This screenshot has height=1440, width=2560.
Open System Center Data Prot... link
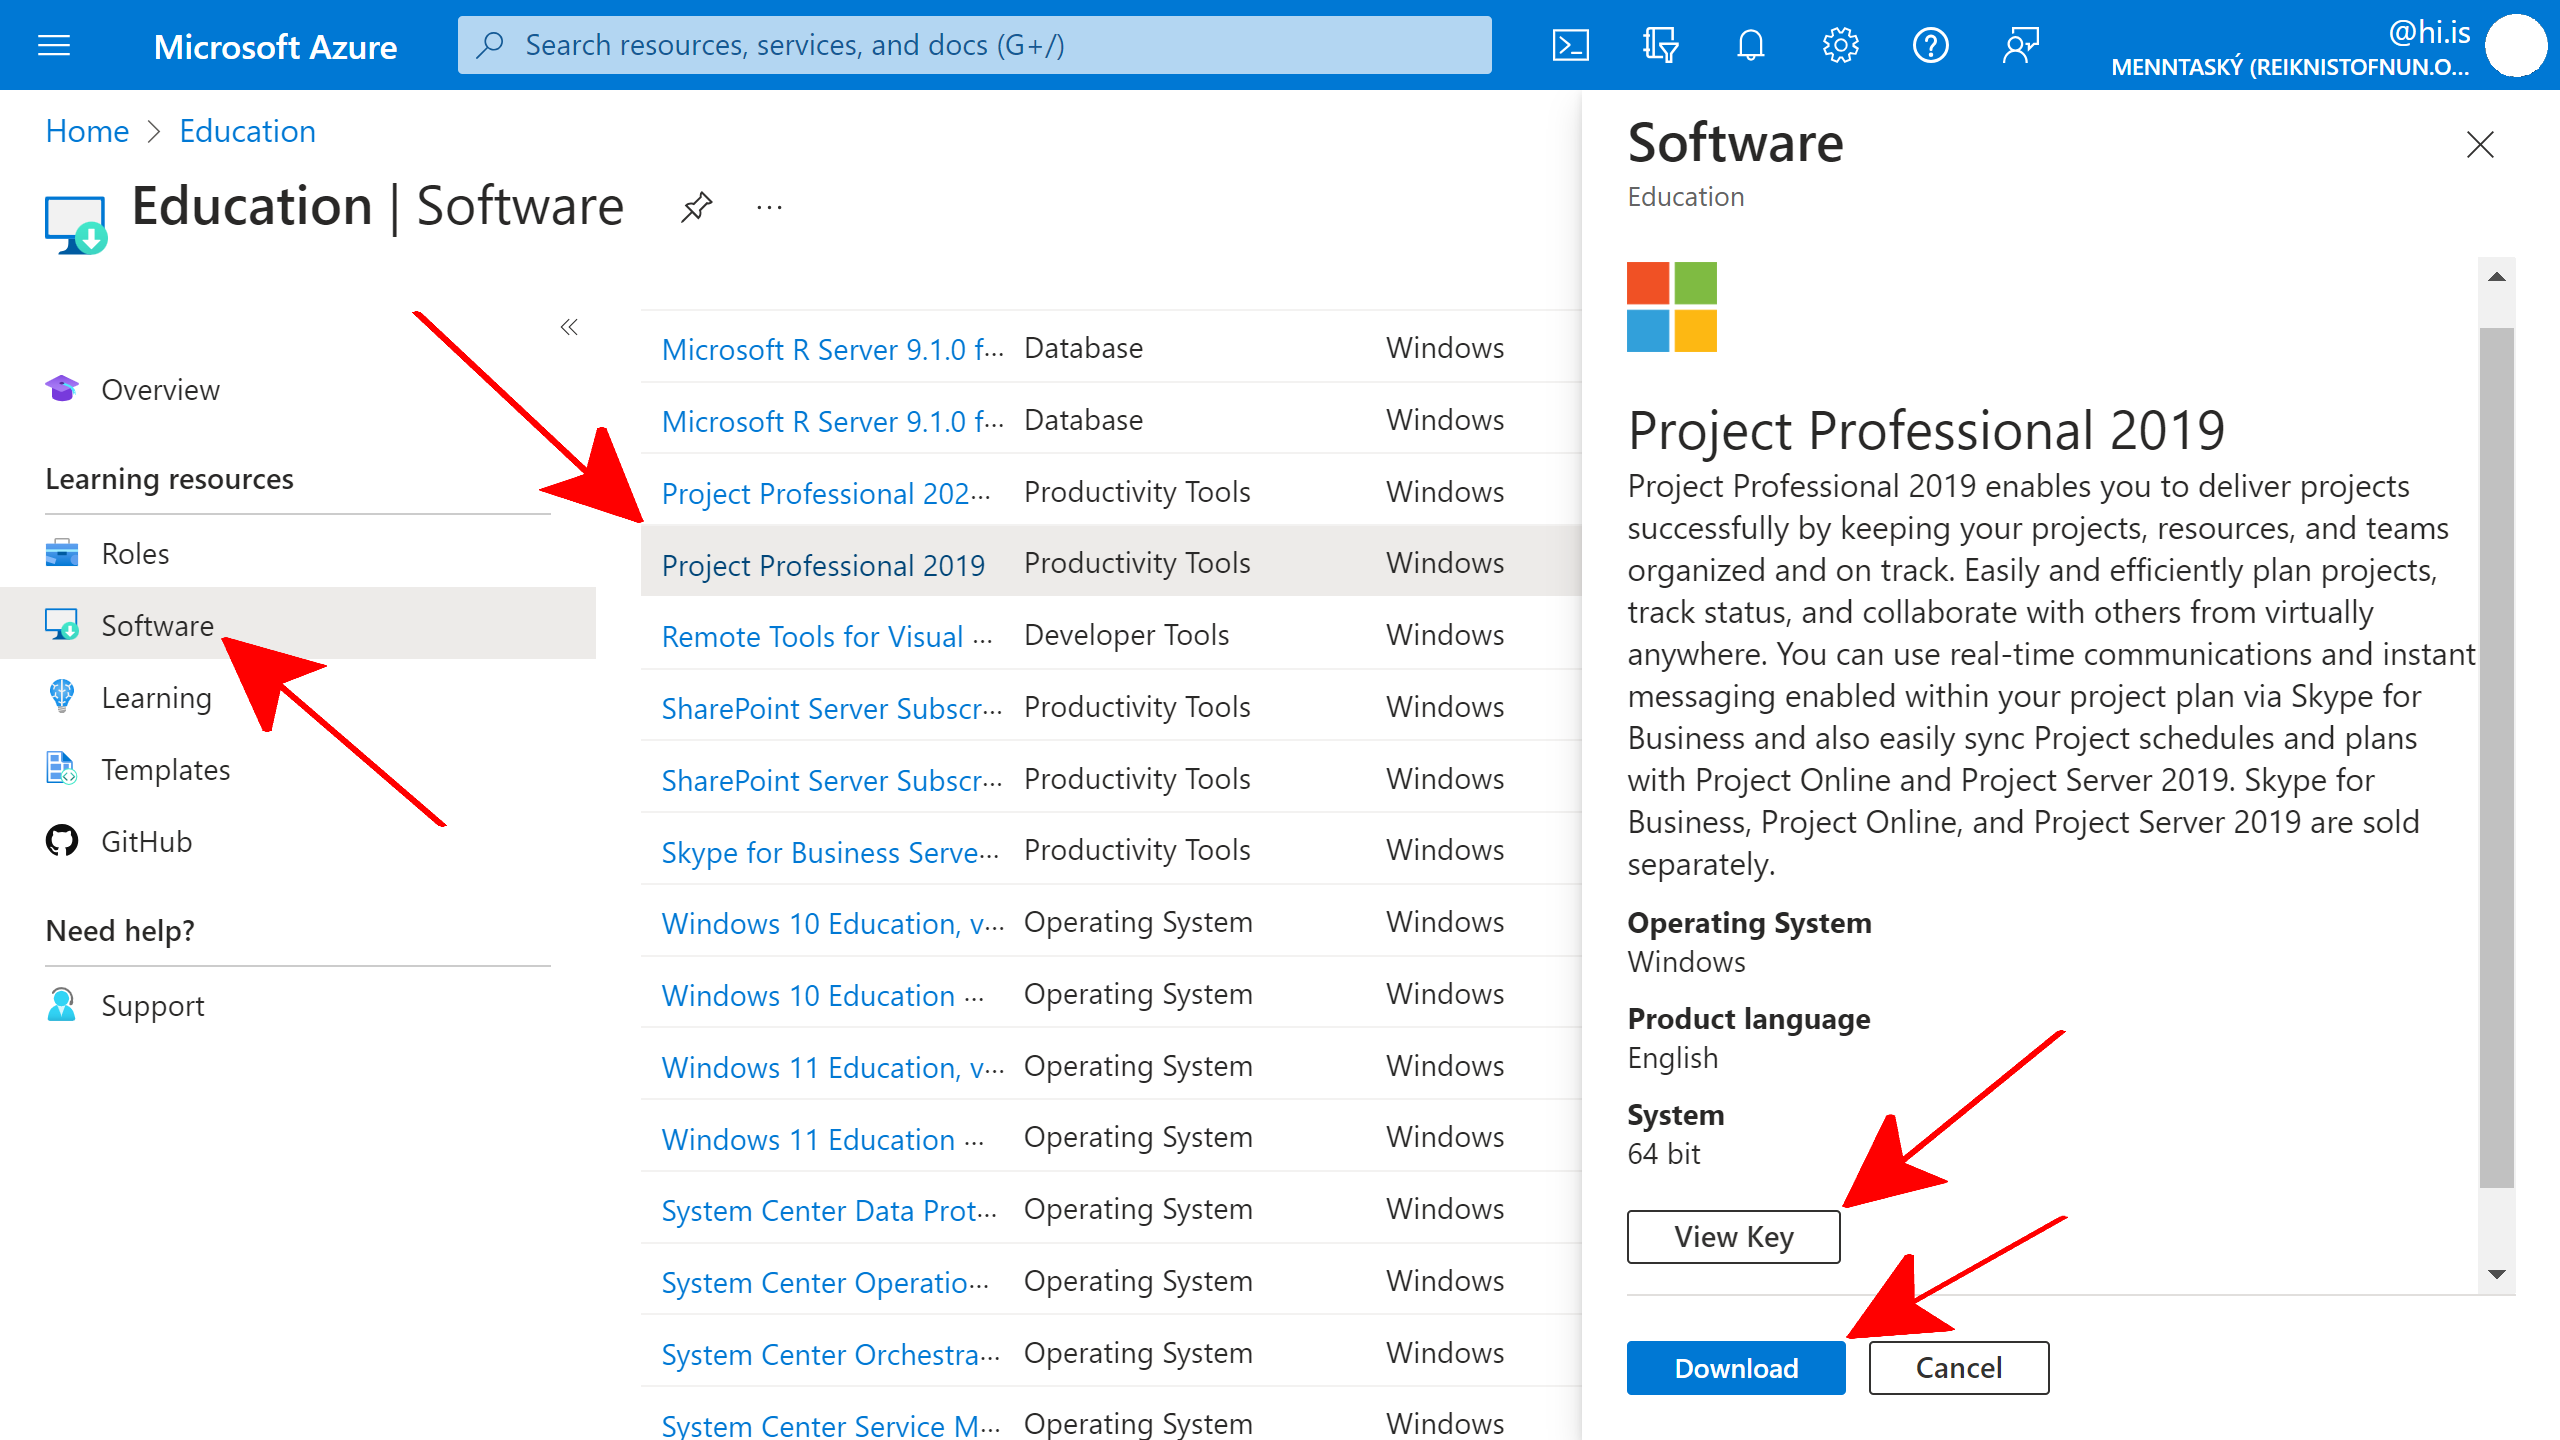pos(829,1210)
